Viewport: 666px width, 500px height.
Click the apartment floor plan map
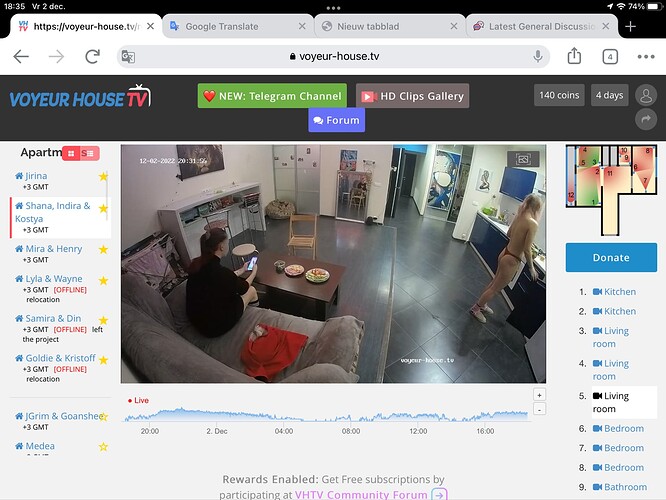611,190
